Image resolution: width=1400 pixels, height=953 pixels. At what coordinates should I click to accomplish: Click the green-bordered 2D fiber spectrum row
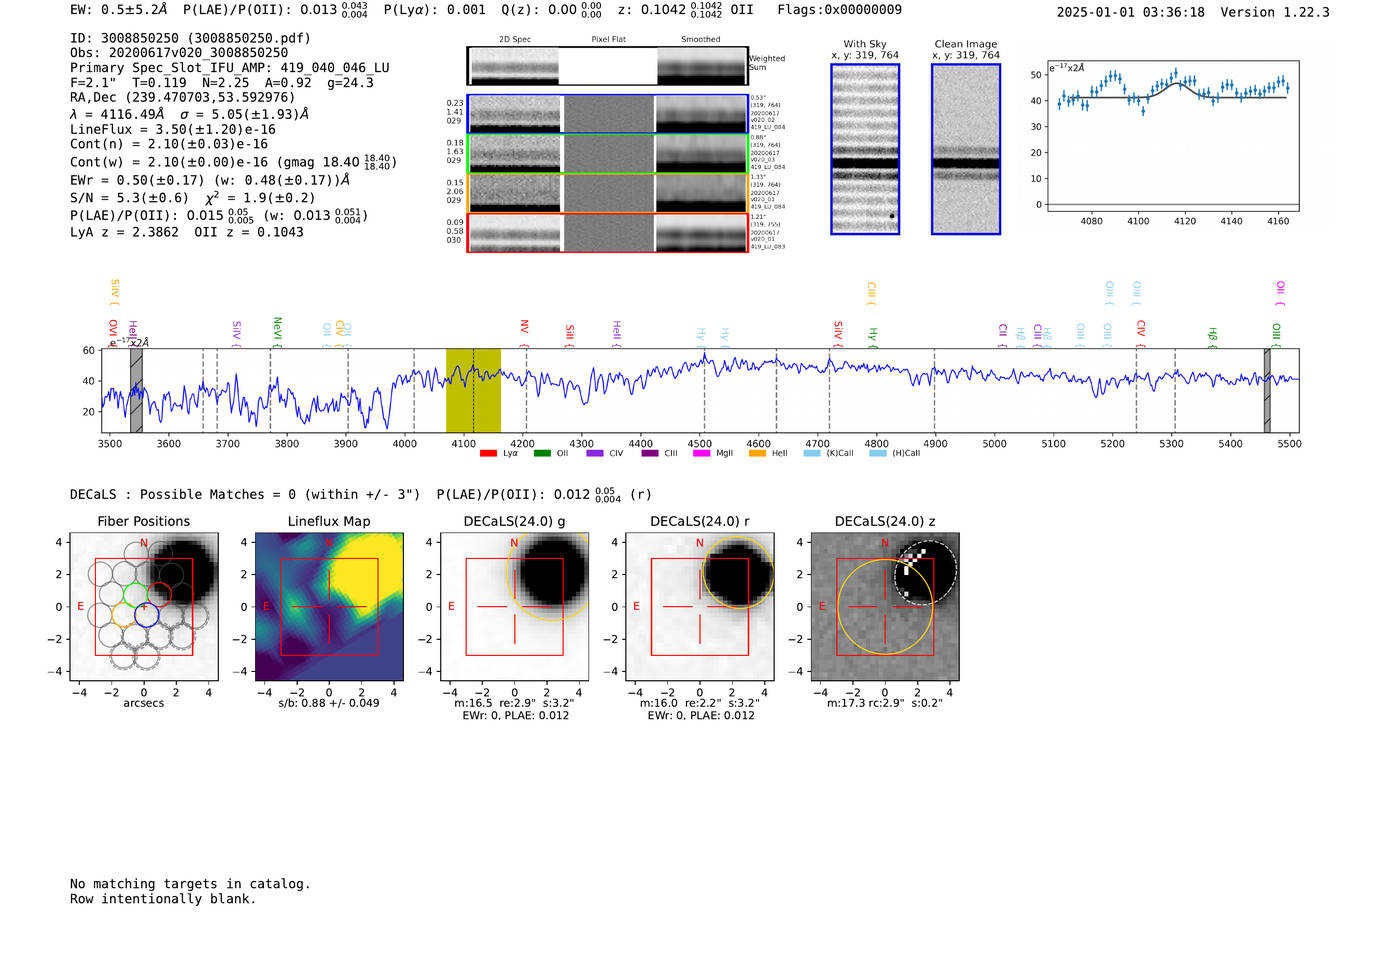pyautogui.click(x=608, y=154)
